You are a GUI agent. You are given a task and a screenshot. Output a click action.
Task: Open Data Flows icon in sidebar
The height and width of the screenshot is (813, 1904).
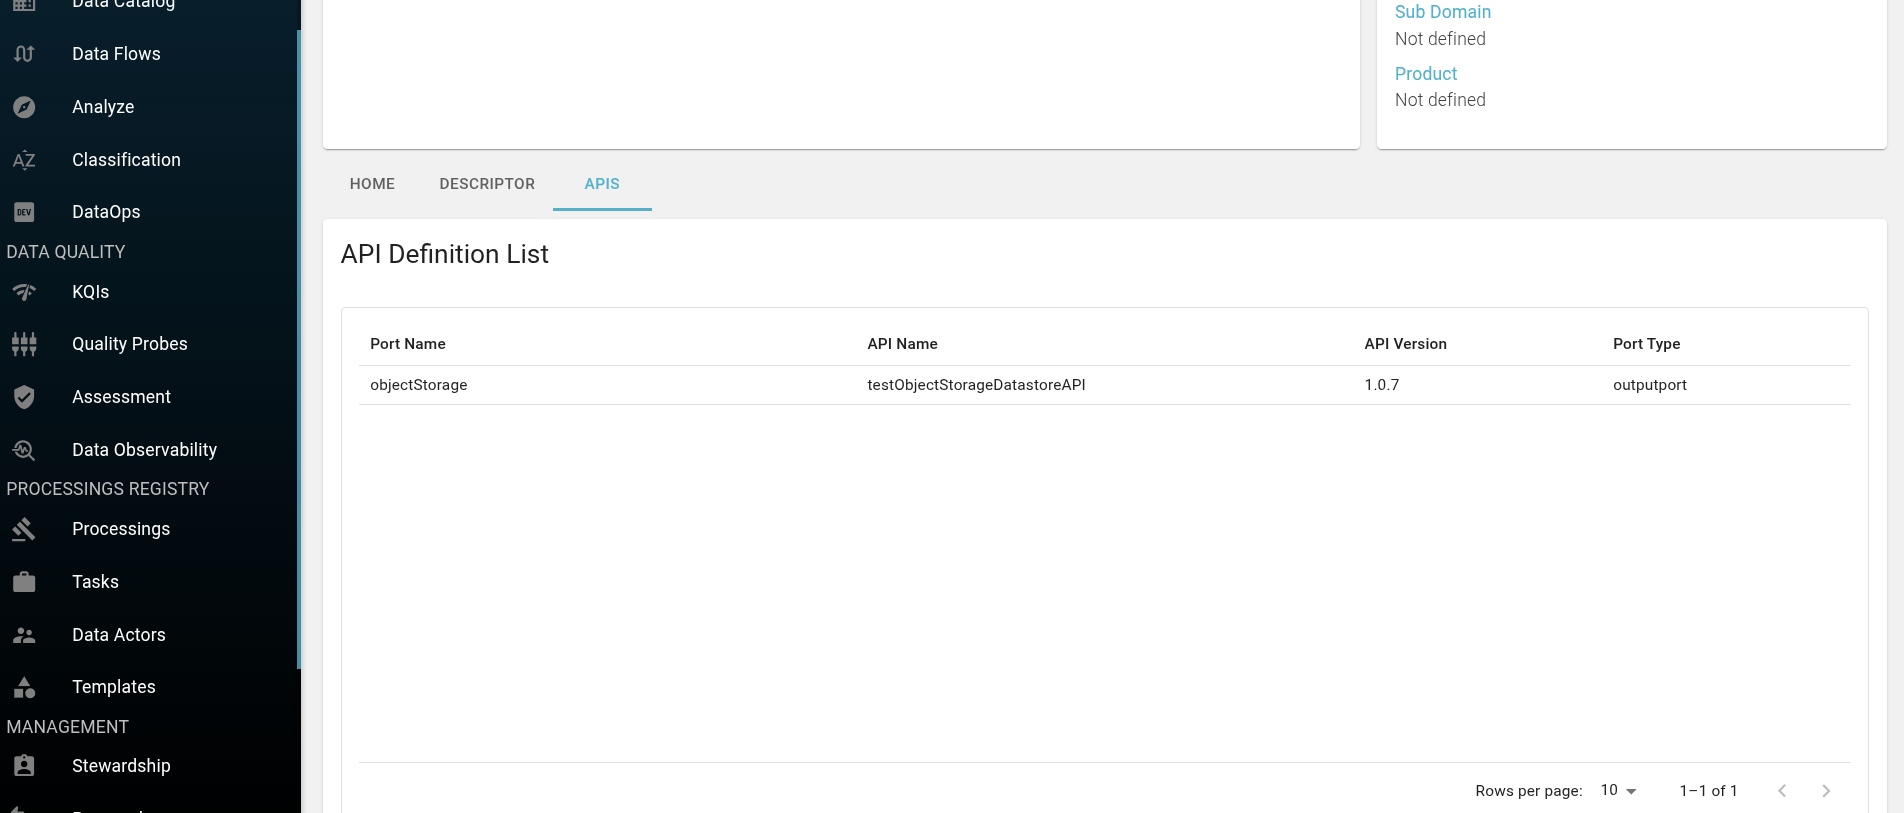(24, 54)
